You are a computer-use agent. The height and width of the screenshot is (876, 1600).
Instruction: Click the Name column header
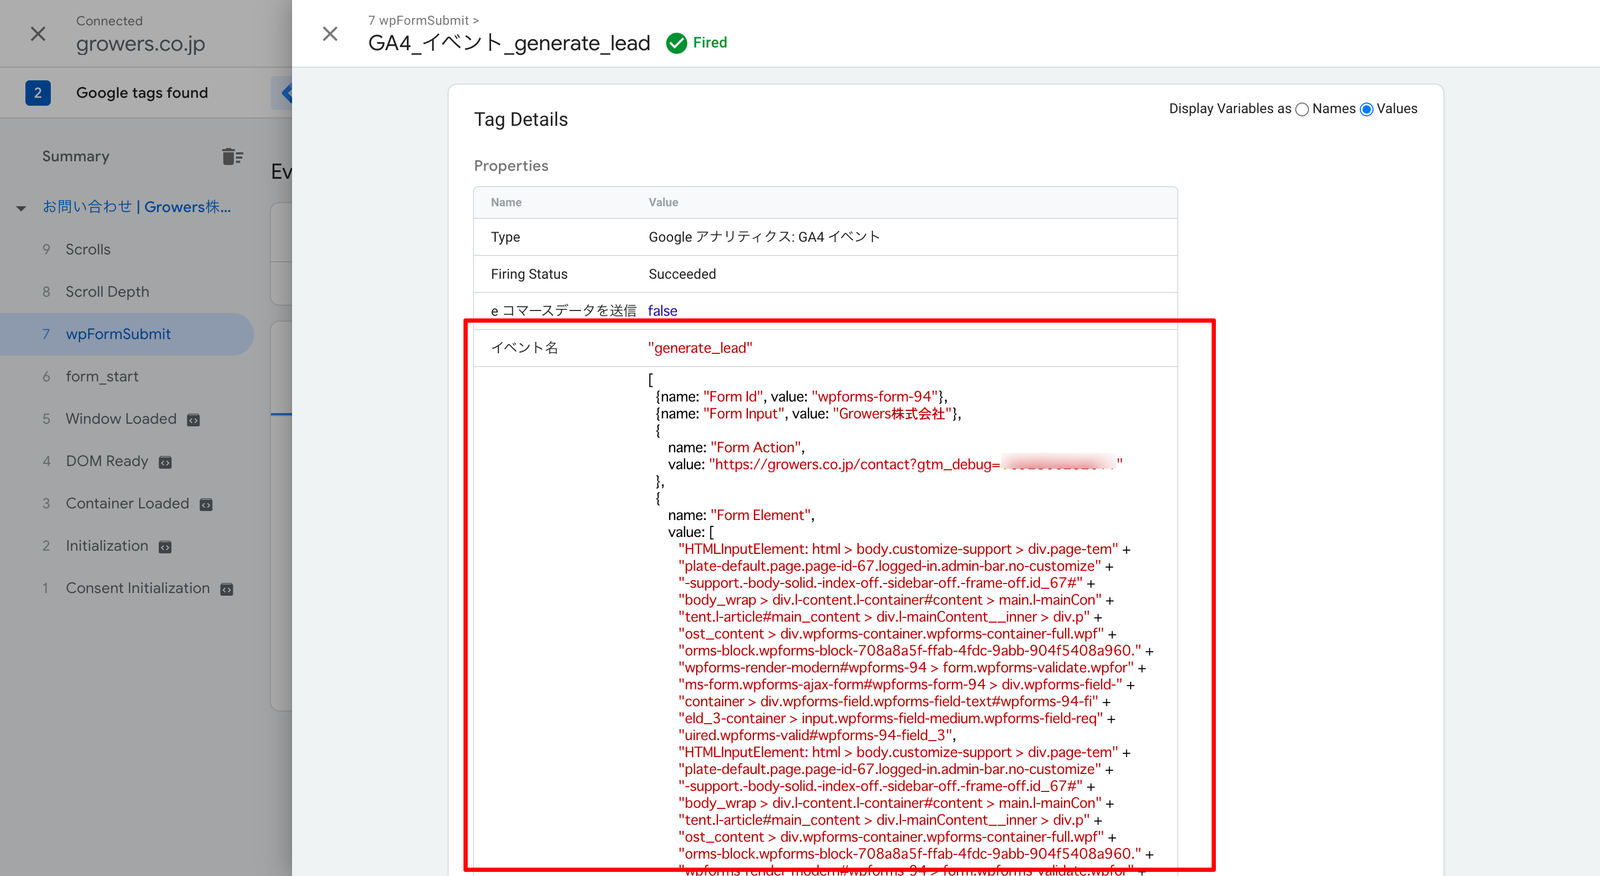(x=506, y=203)
